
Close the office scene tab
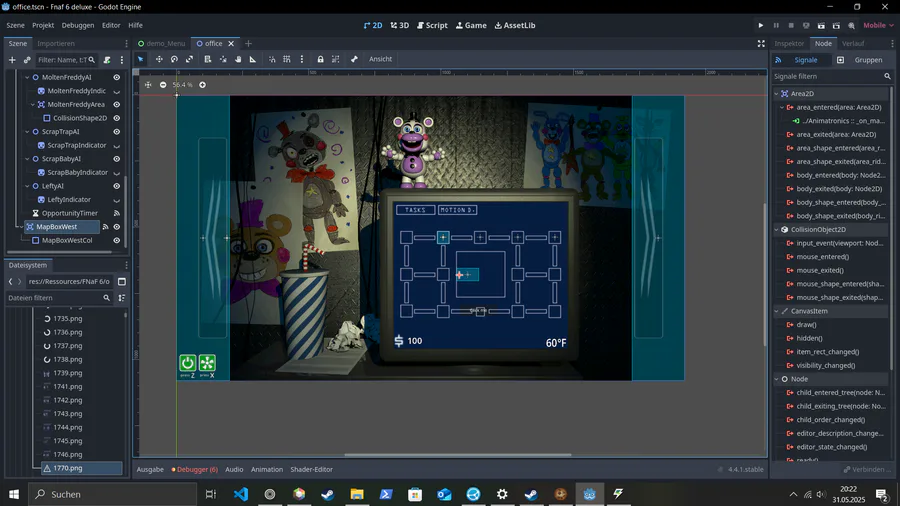point(231,44)
